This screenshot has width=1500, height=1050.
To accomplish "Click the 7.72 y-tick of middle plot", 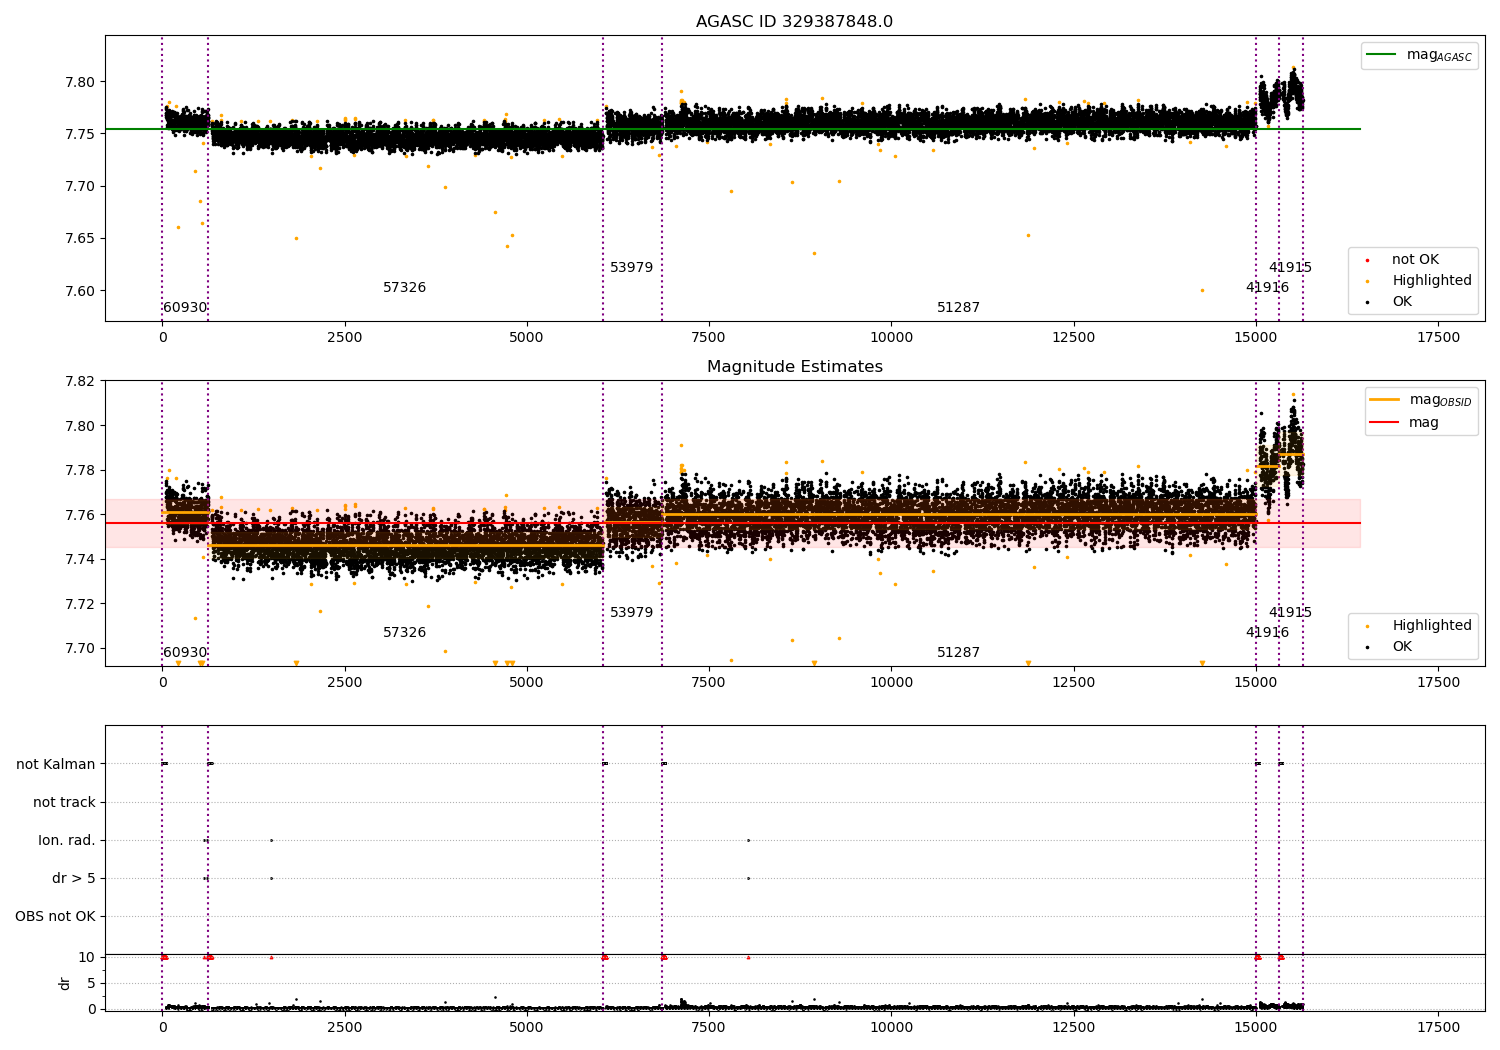I will click(x=80, y=604).
